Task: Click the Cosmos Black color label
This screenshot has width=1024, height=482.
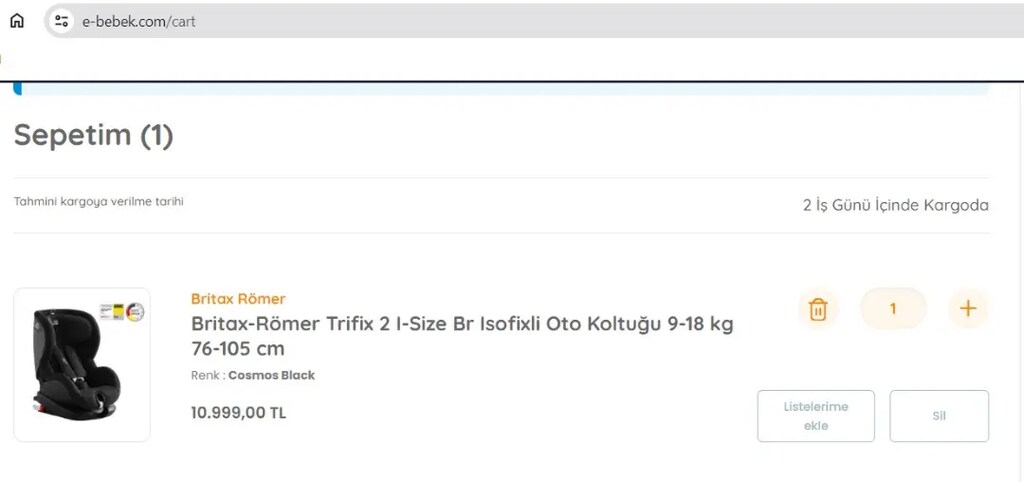Action: pyautogui.click(x=272, y=376)
